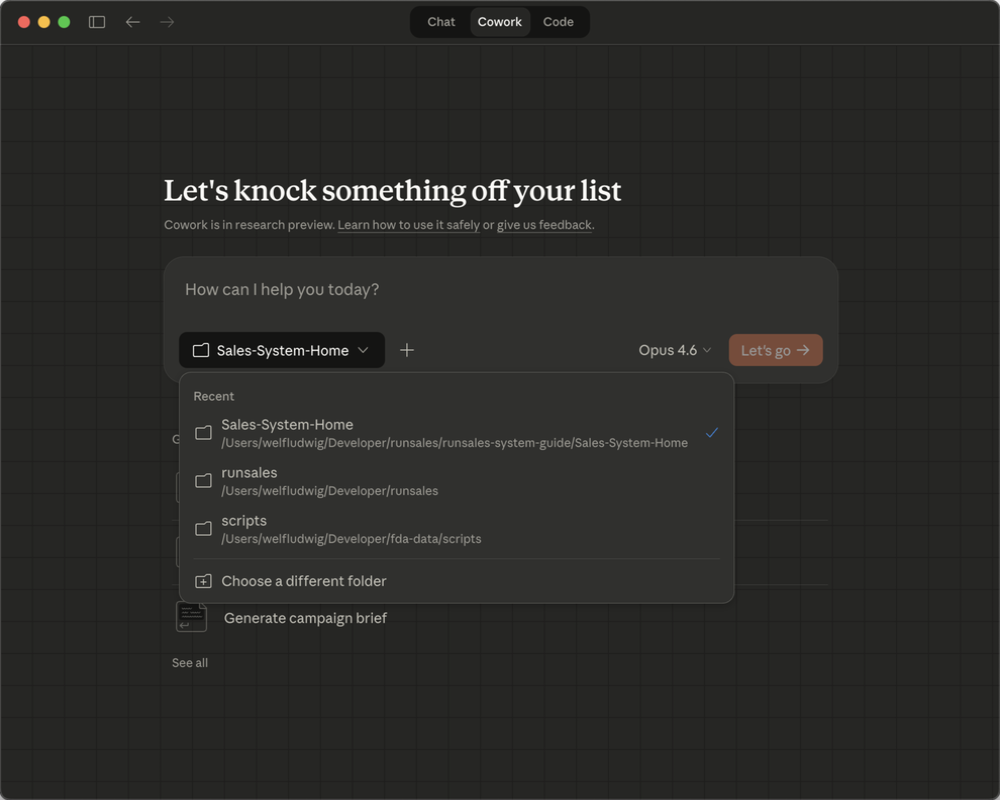Switch to the Code tab
The width and height of the screenshot is (1000, 800).
point(558,22)
